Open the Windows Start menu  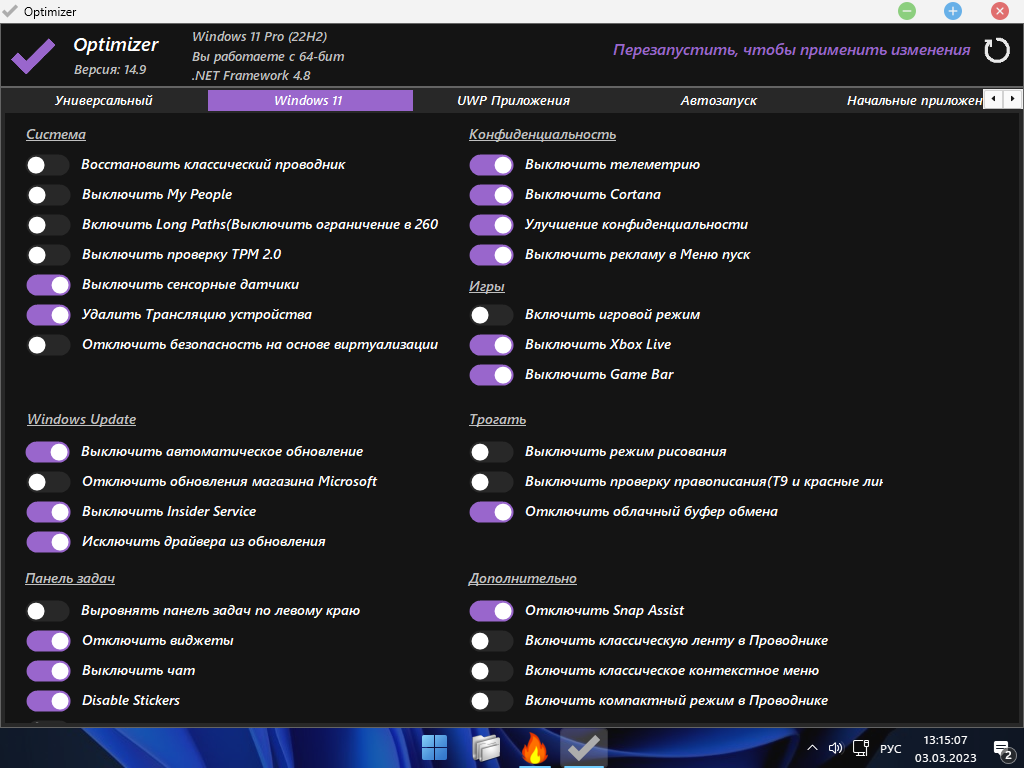pos(434,748)
